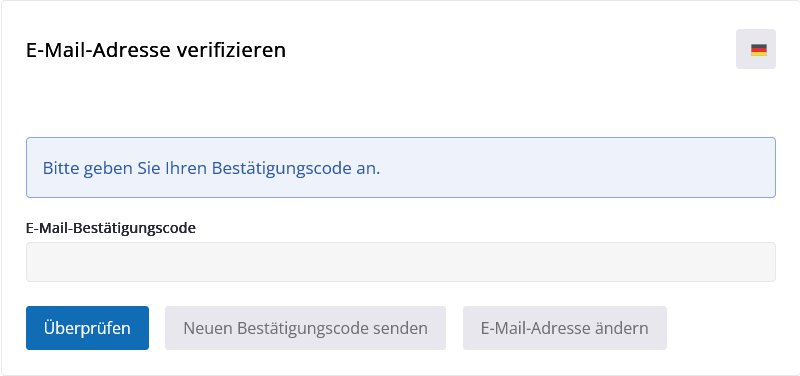Viewport: 800px width, 376px height.
Task: Click the E-Mail-Bestätigungscode field label
Action: [x=111, y=228]
